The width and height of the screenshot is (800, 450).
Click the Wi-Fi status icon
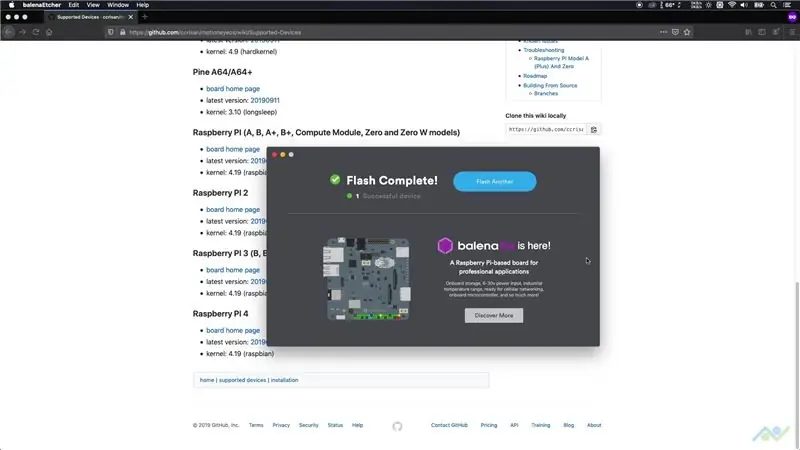point(732,5)
